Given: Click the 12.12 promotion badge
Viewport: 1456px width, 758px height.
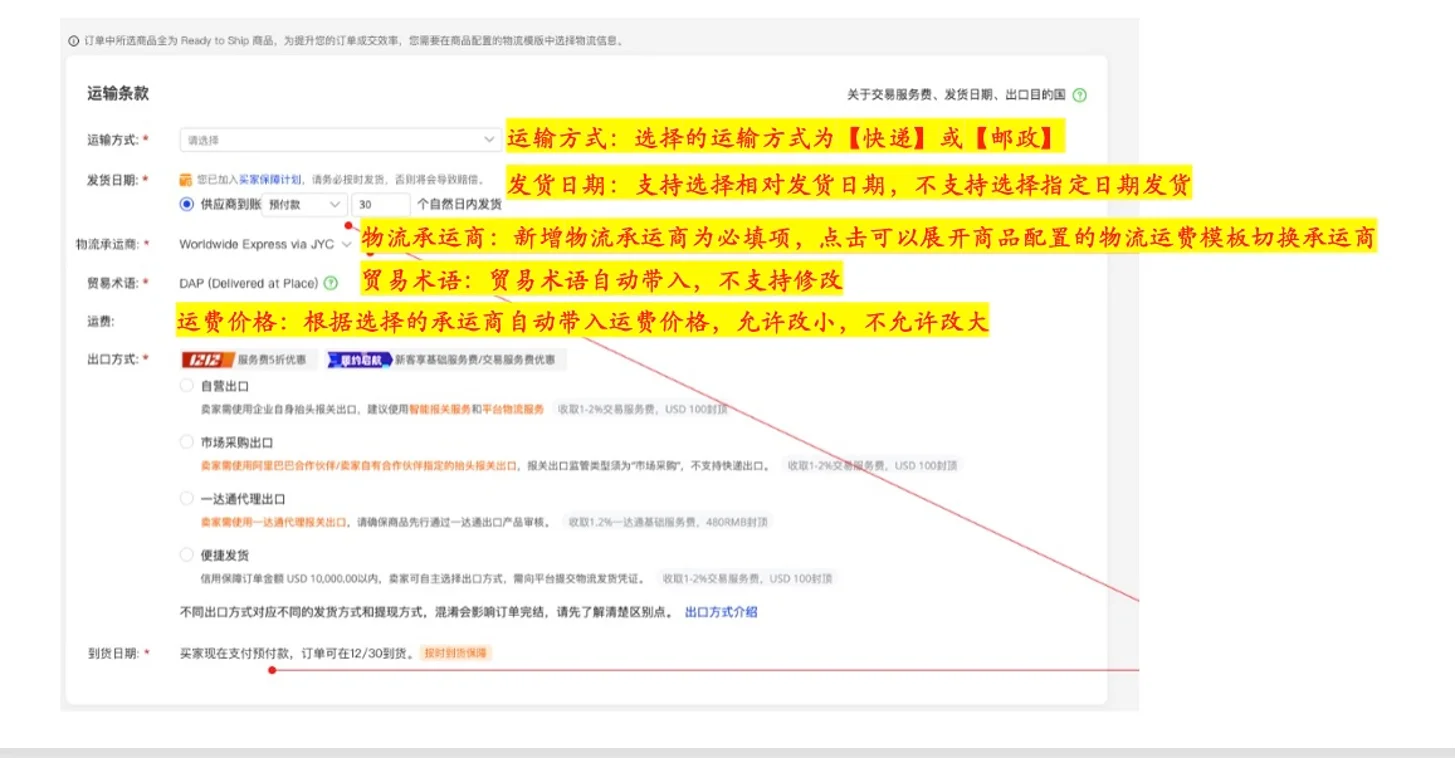Looking at the screenshot, I should tap(207, 360).
